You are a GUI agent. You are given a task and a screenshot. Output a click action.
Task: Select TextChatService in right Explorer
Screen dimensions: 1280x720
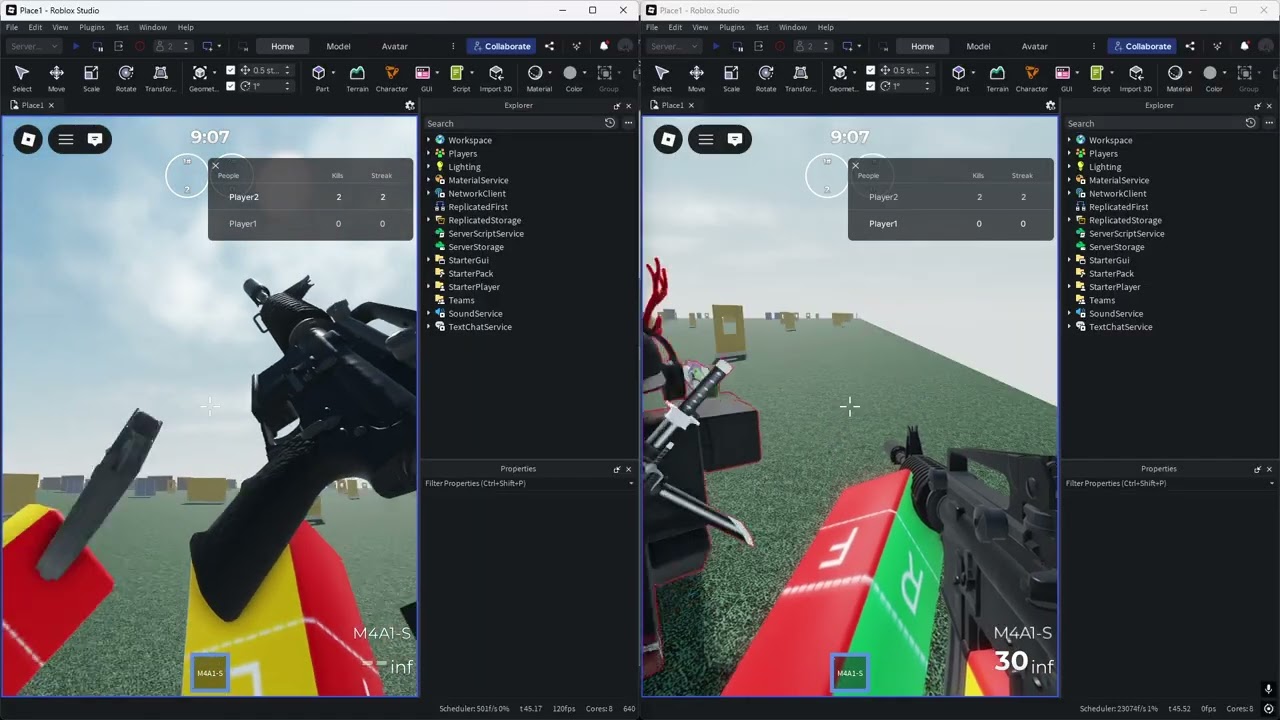click(x=1120, y=327)
